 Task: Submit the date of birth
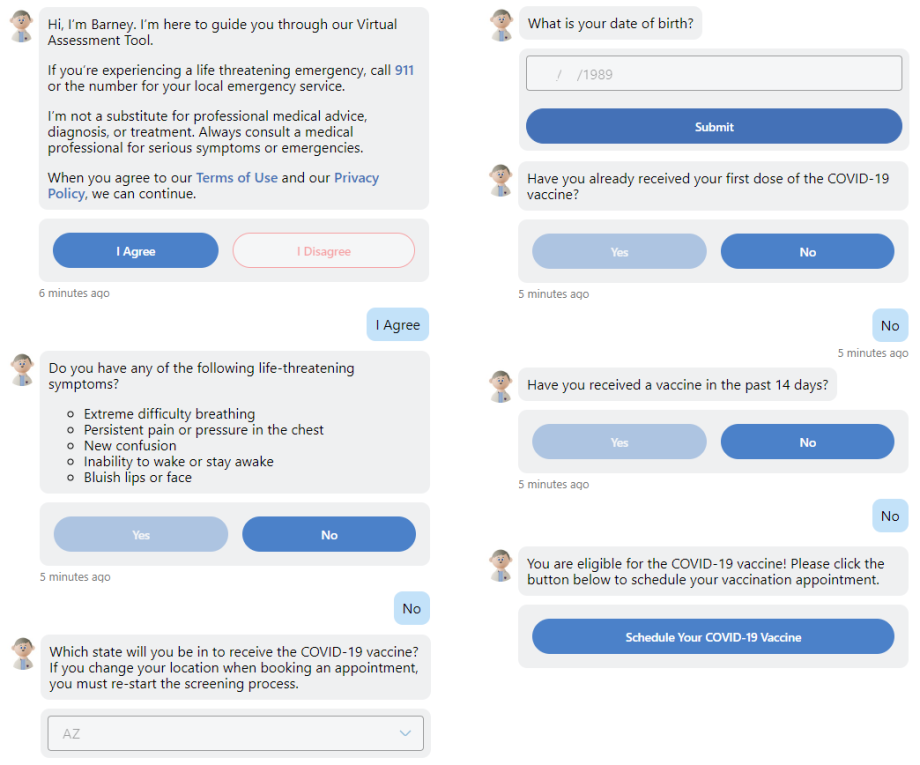click(714, 127)
